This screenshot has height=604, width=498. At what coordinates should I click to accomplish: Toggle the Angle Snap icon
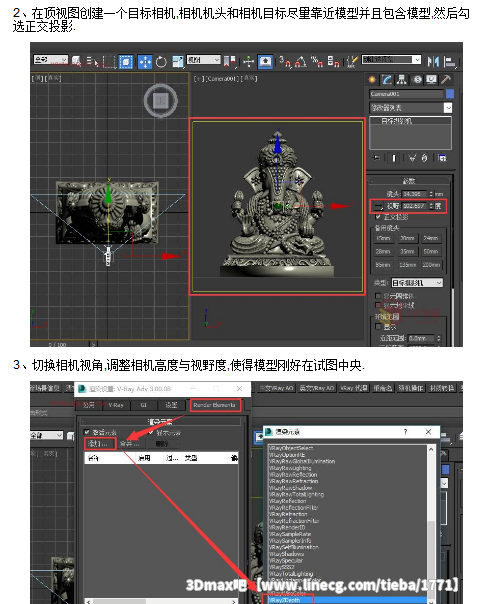[x=301, y=62]
